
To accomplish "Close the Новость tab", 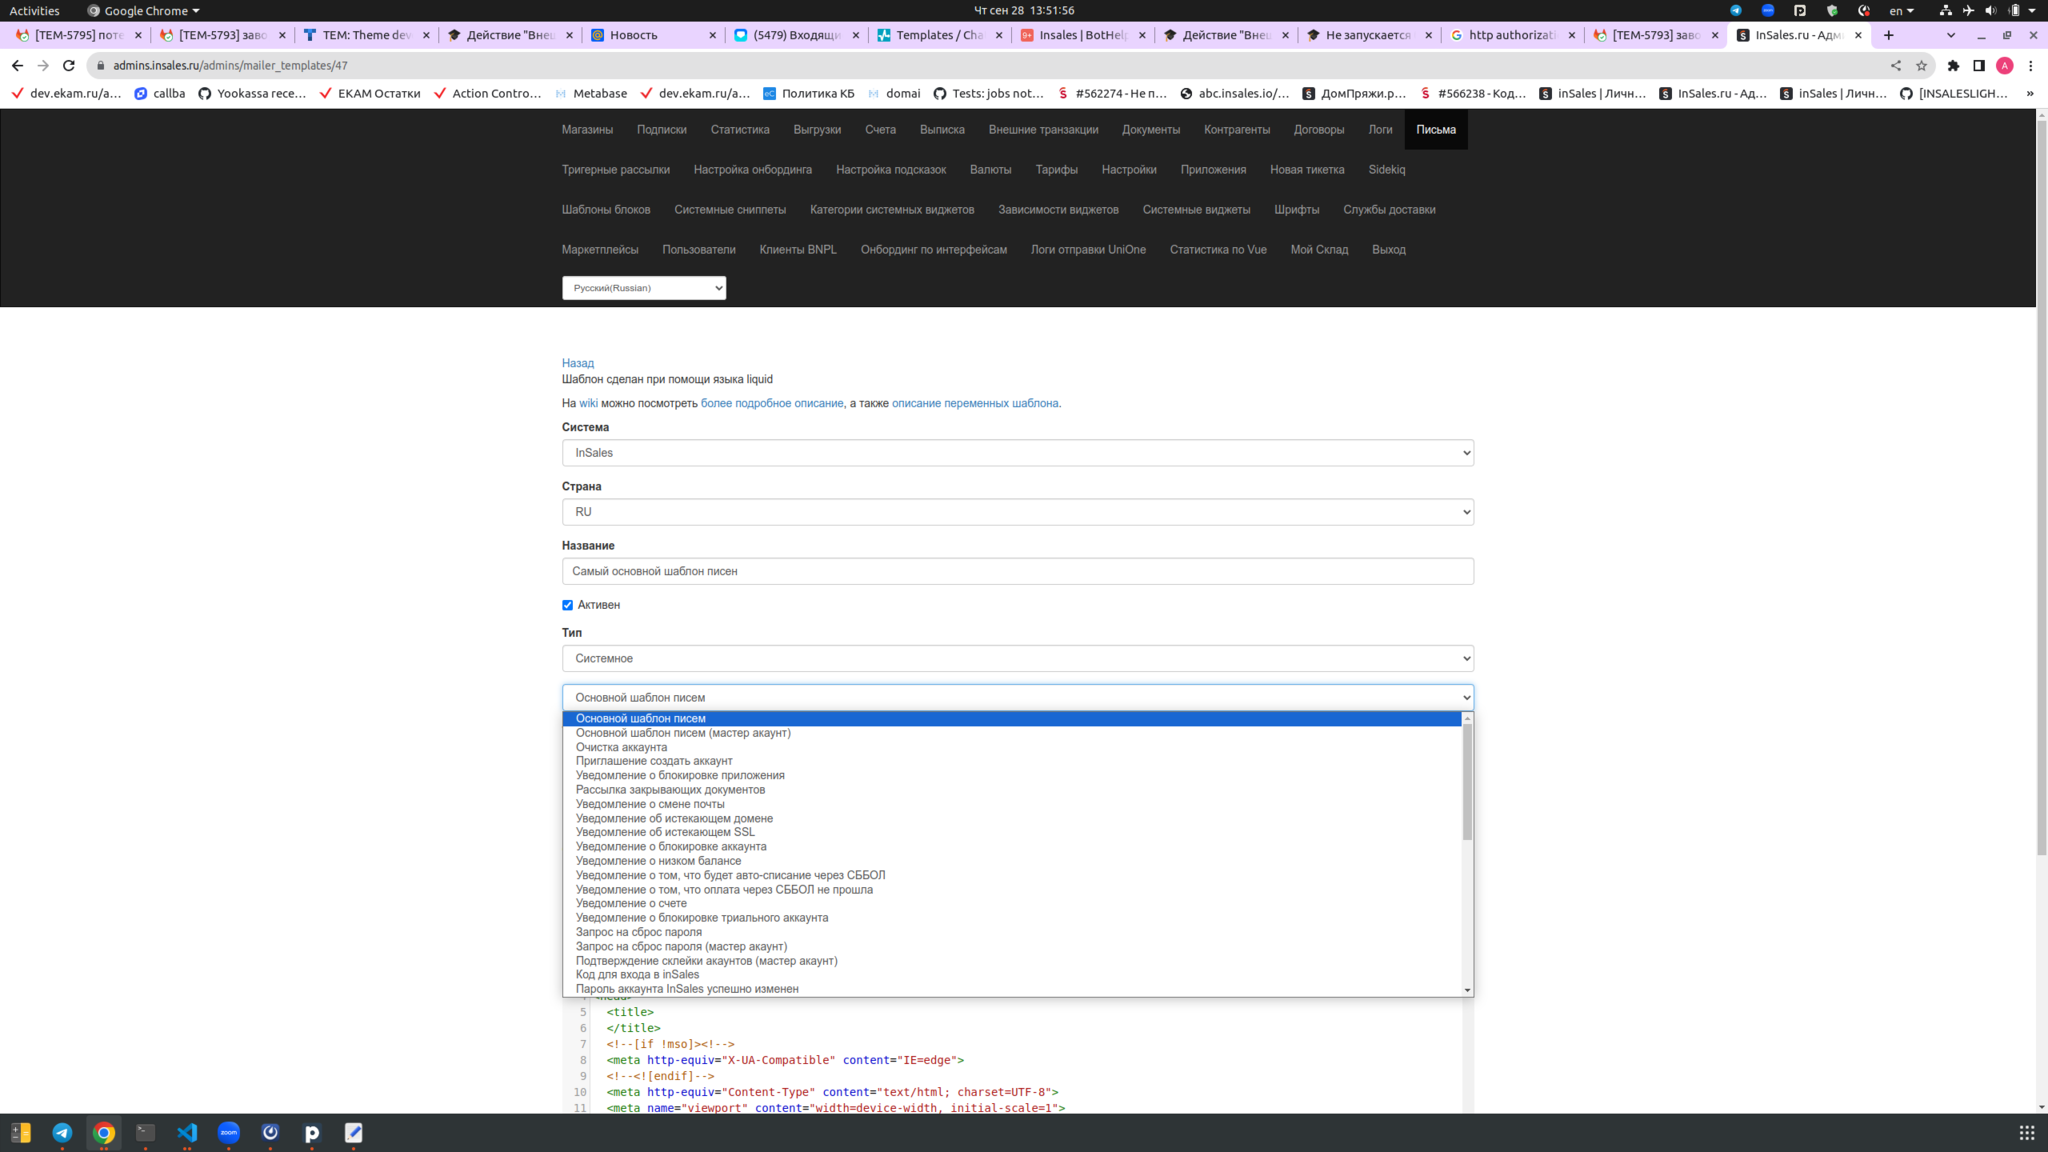I will 713,35.
